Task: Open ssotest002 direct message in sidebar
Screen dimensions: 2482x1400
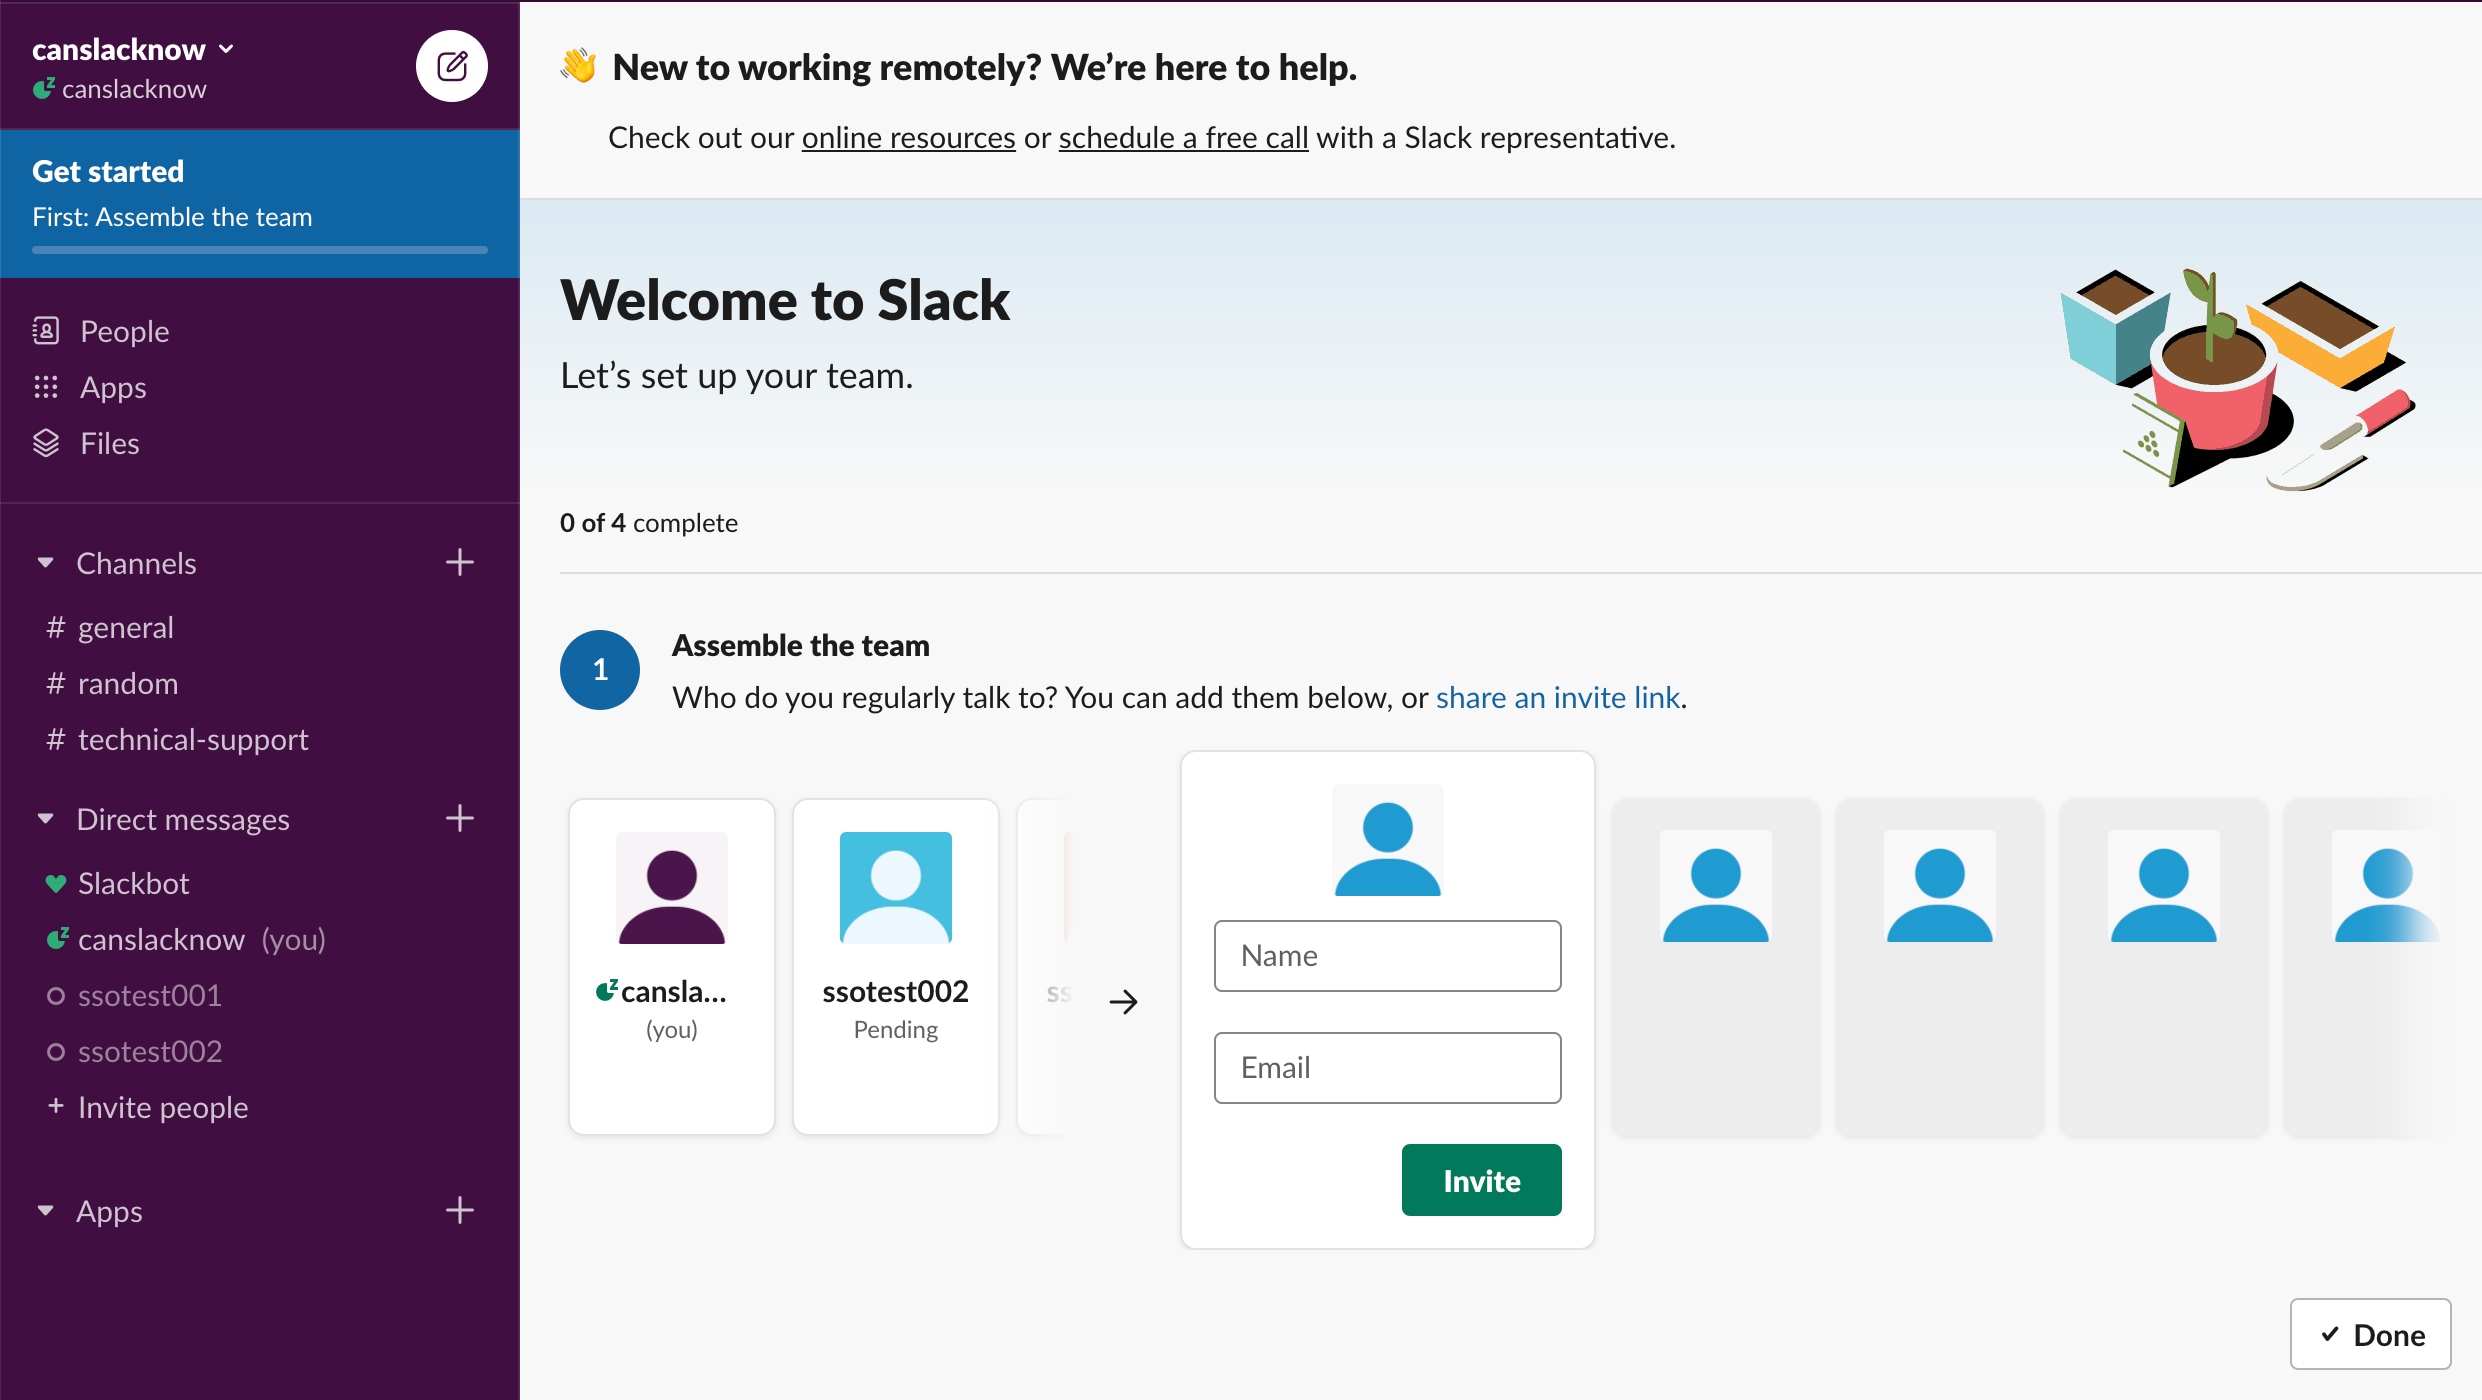Action: 150,1051
